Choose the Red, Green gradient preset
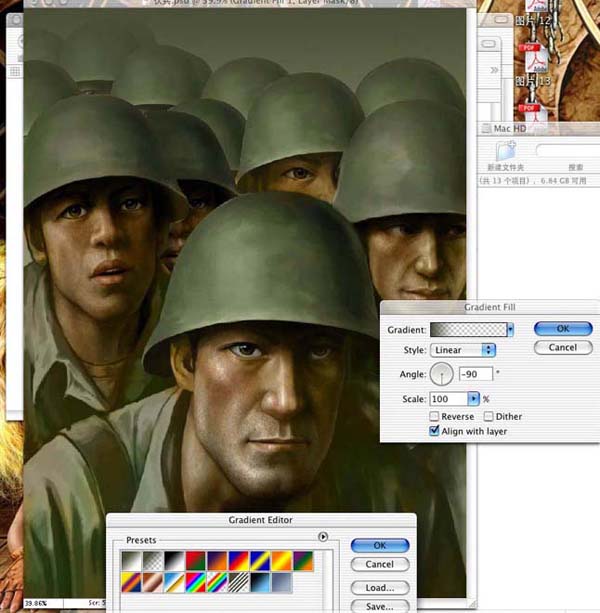Image resolution: width=600 pixels, height=613 pixels. [x=196, y=561]
